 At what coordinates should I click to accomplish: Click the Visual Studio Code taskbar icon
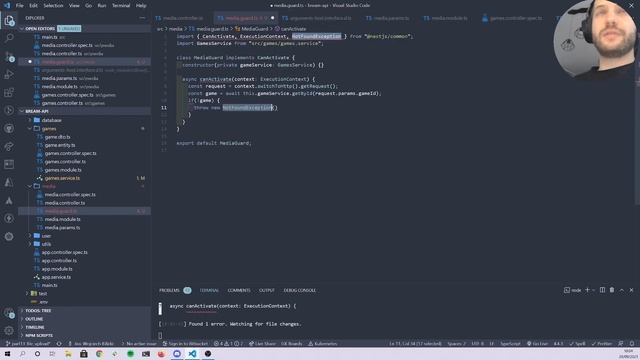tap(192, 354)
